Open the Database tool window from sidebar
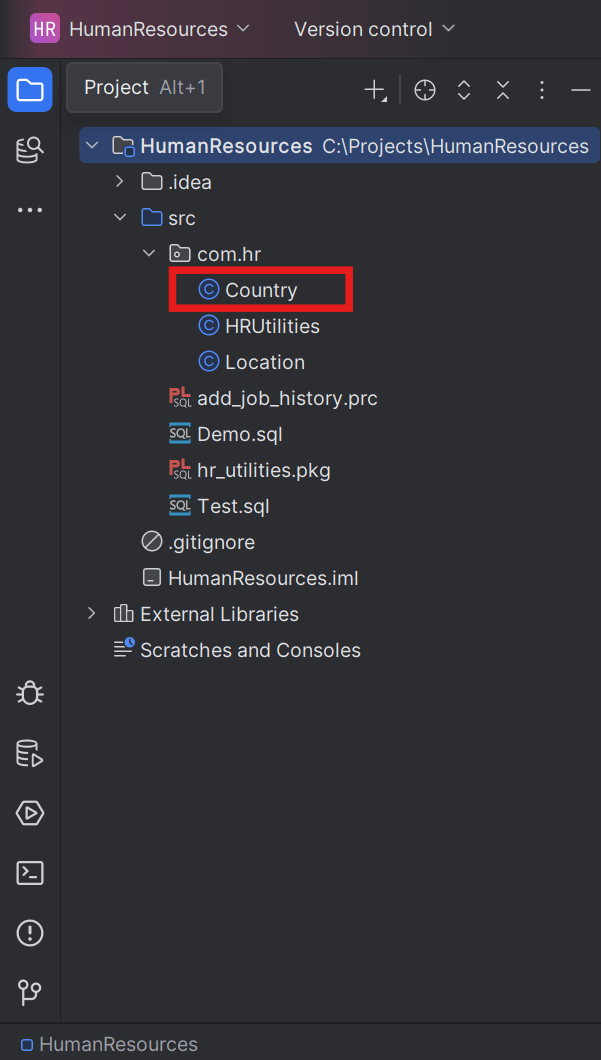Screen dimensions: 601x1060 29,149
